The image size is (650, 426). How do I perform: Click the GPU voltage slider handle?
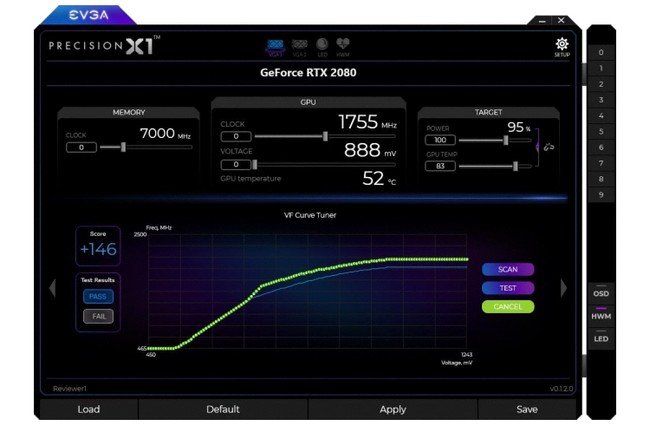click(255, 165)
